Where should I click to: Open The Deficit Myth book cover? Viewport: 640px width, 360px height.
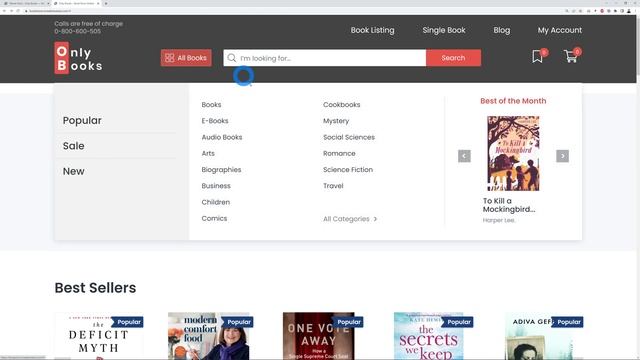point(98,336)
